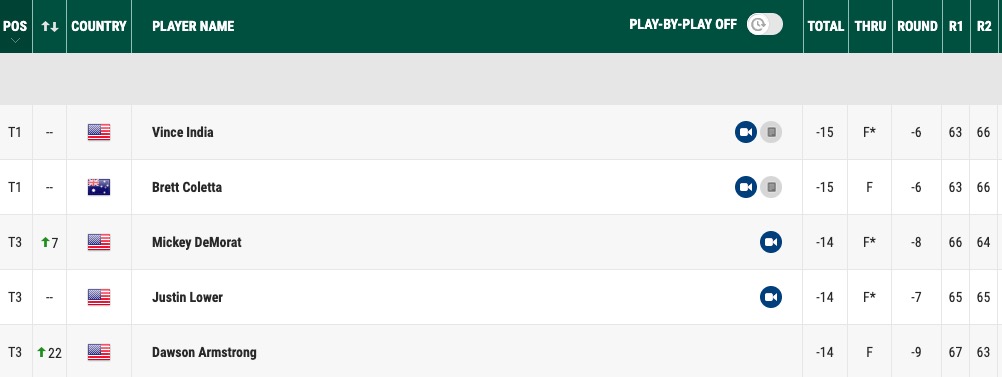Image resolution: width=1002 pixels, height=377 pixels.
Task: Click USA flag next to Vince India
Action: 99,132
